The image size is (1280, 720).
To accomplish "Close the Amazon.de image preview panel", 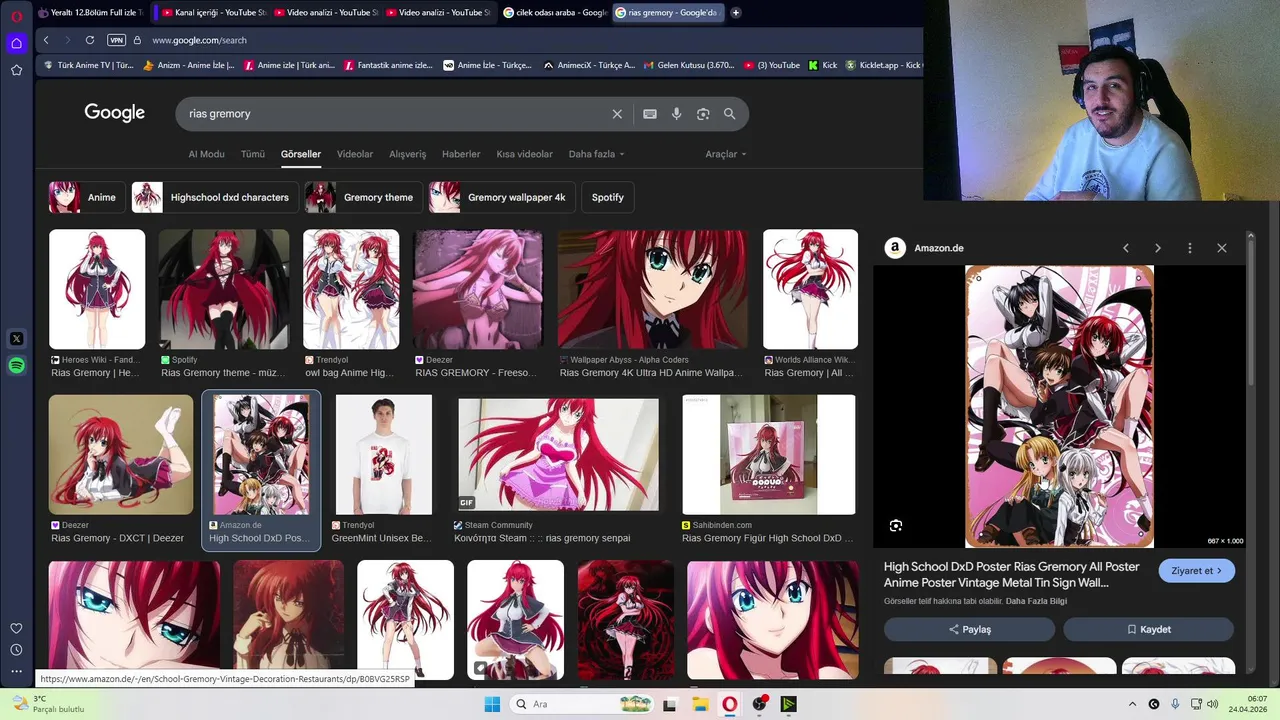I will point(1222,248).
